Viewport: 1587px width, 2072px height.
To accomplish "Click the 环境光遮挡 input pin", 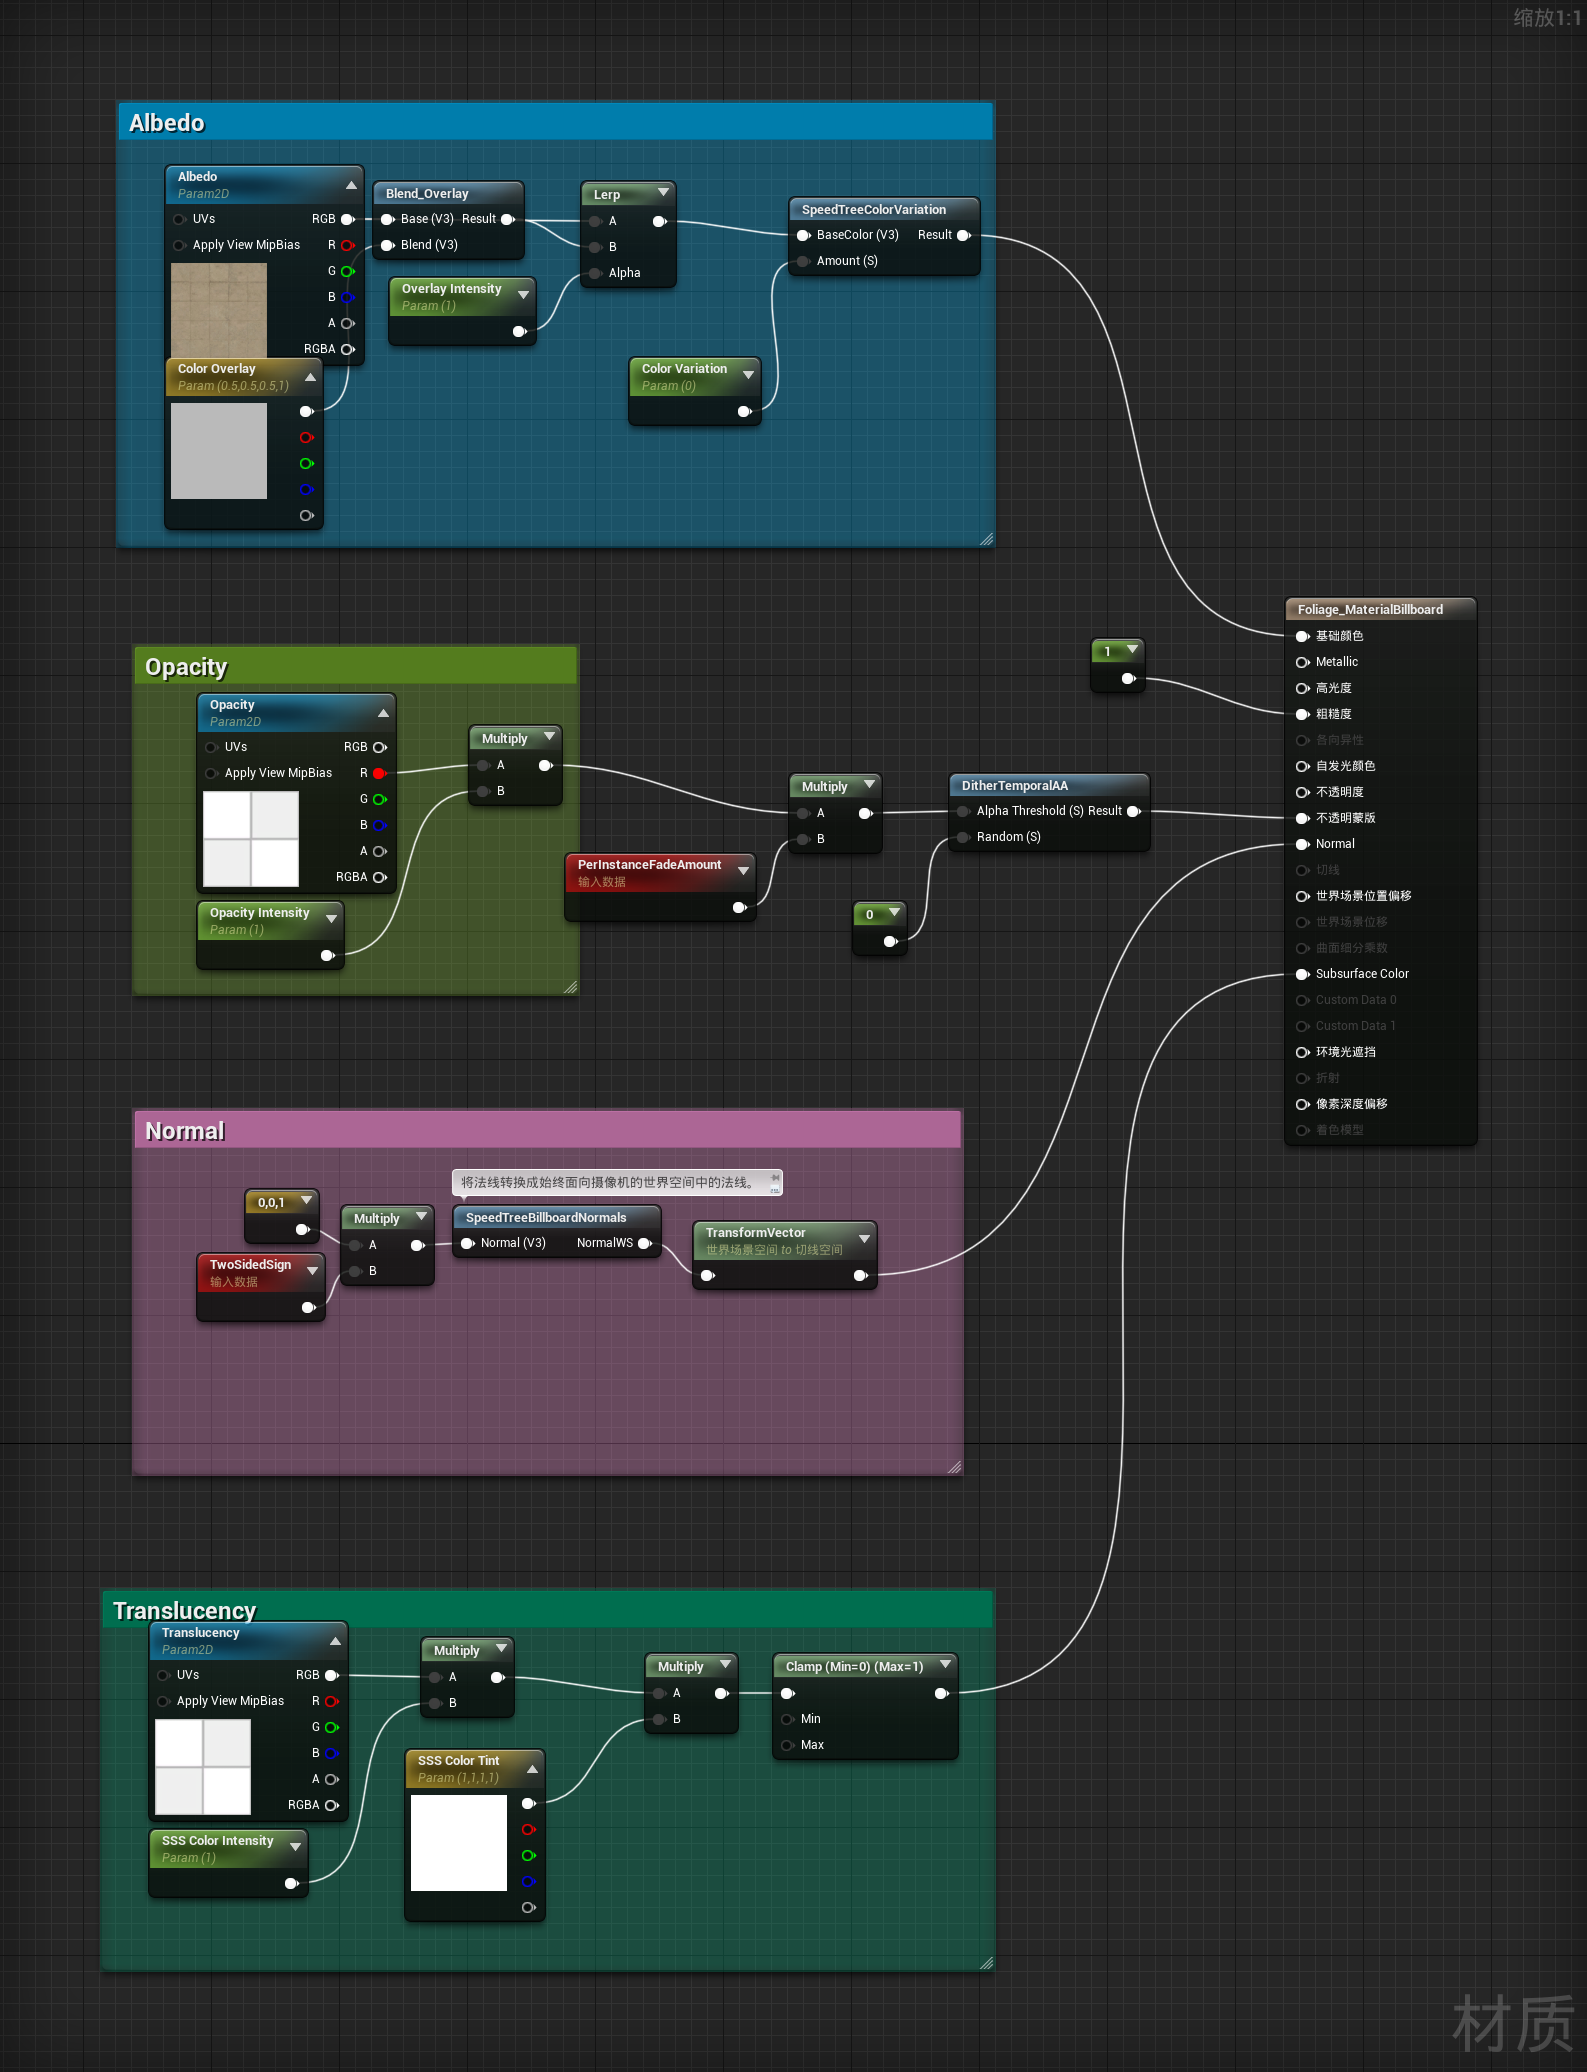I will pos(1303,1052).
